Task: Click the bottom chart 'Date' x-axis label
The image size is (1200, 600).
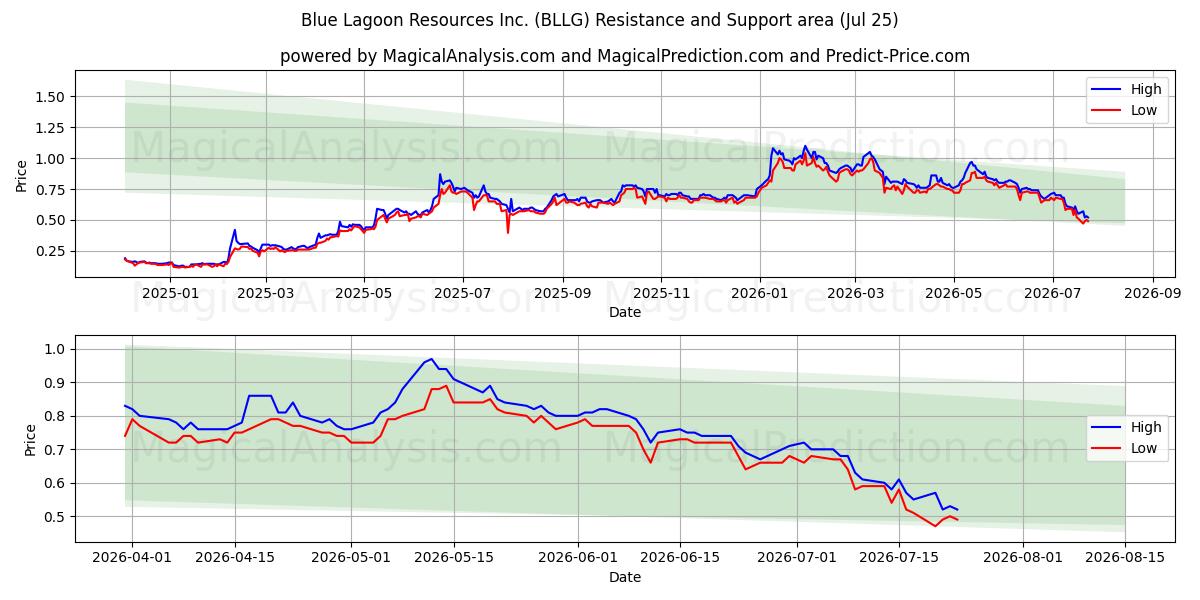Action: 625,577
